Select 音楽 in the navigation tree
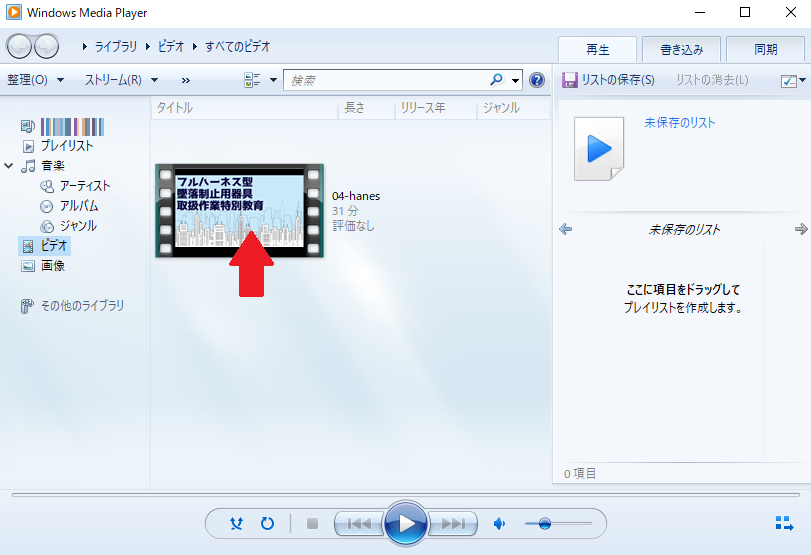This screenshot has height=555, width=811. tap(53, 166)
